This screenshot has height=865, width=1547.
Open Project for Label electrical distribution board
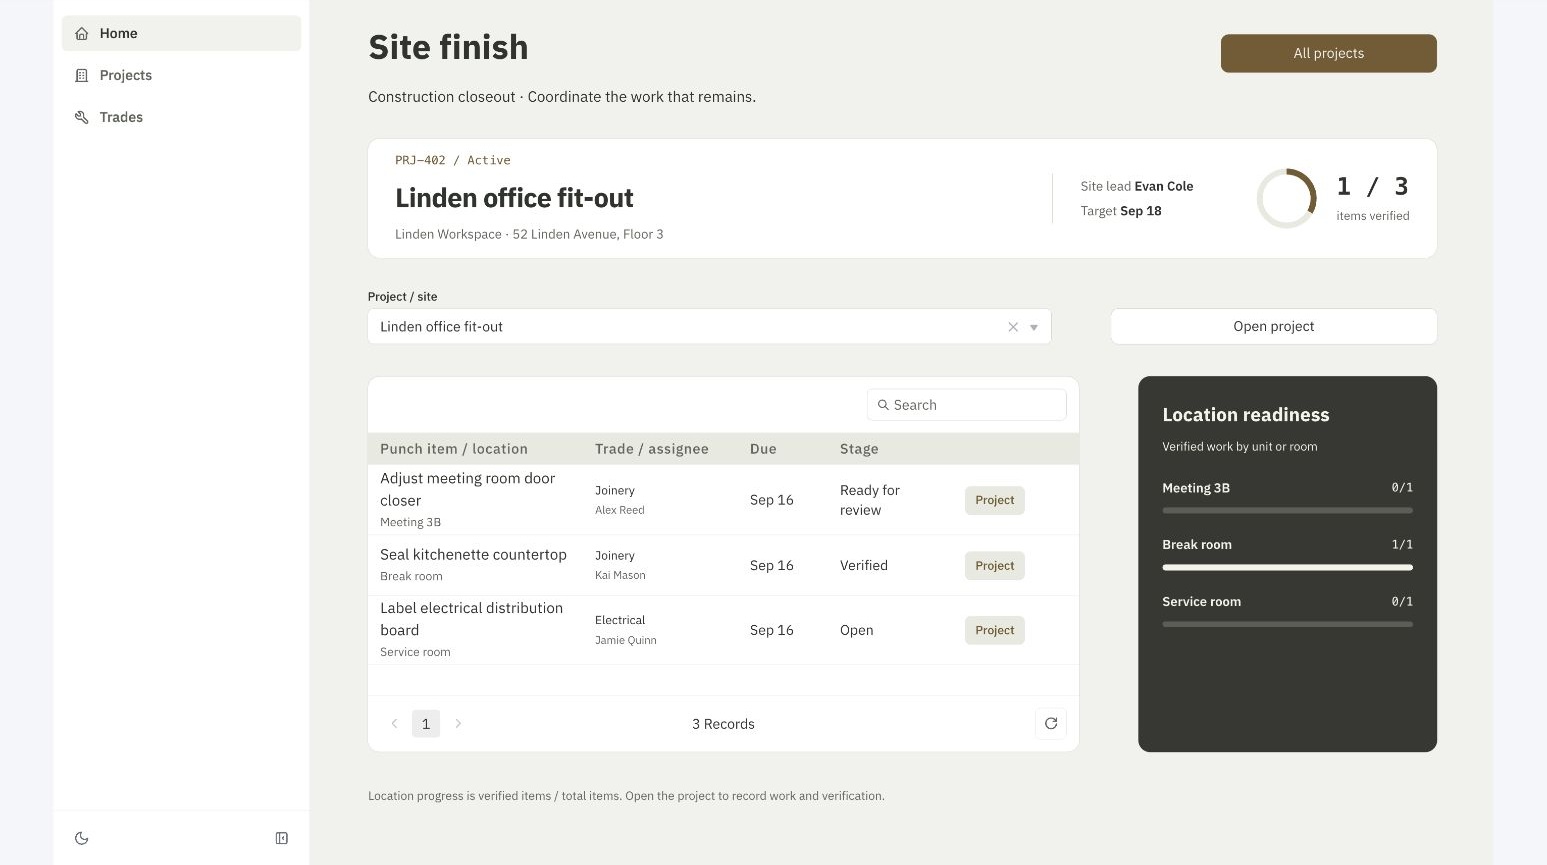(995, 630)
